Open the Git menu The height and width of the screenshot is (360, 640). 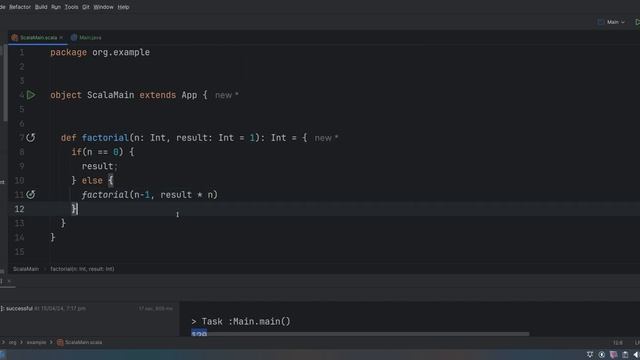coord(86,7)
